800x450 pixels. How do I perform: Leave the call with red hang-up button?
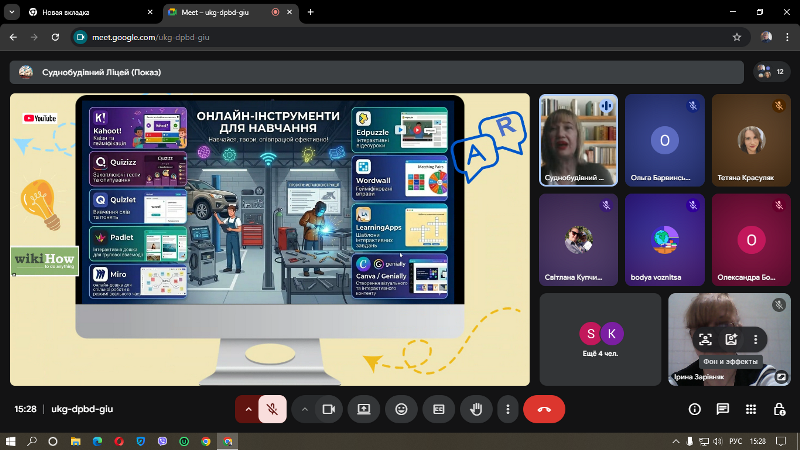click(544, 409)
